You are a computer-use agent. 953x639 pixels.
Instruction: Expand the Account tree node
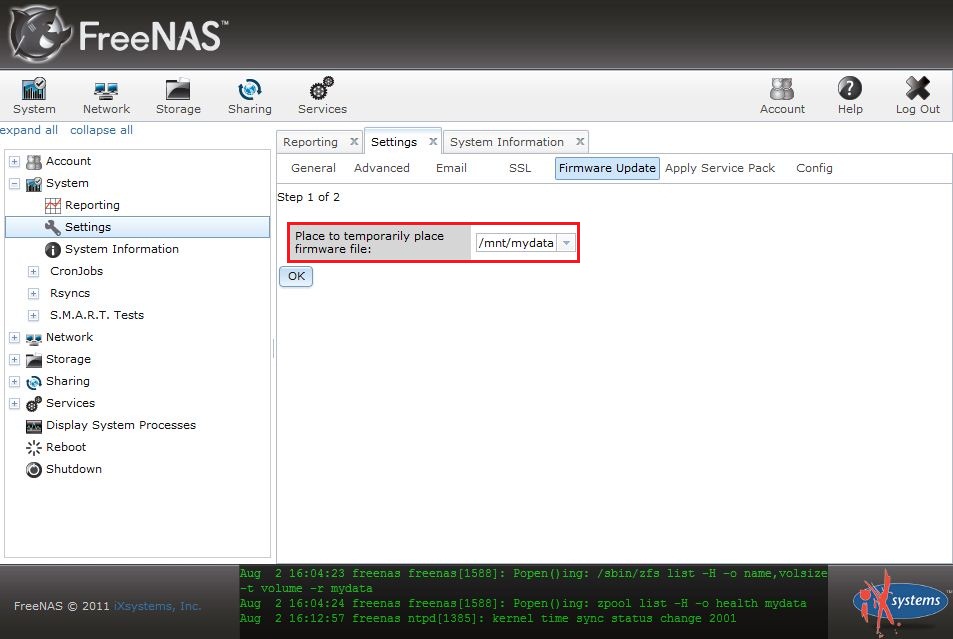click(x=14, y=162)
